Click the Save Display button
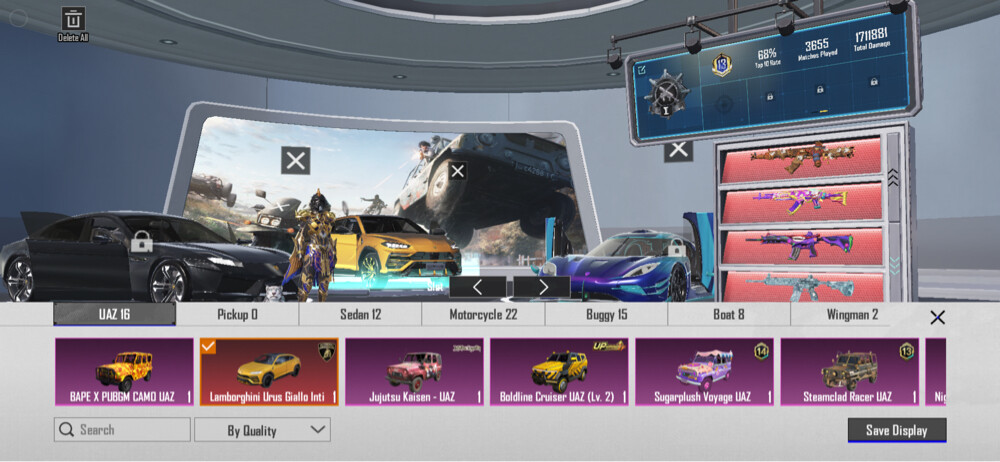 click(x=897, y=430)
